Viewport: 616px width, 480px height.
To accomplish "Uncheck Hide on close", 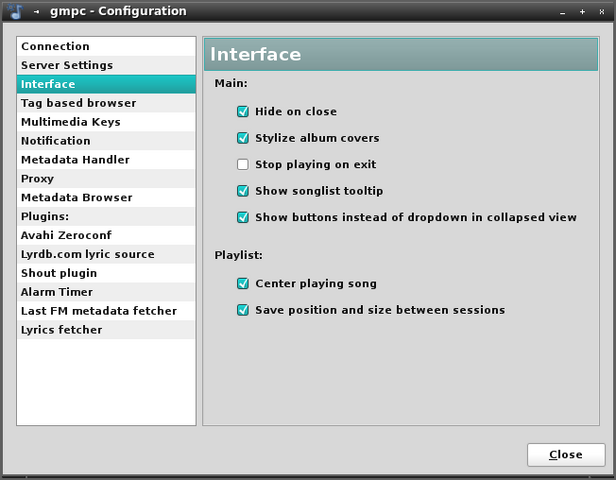I will 243,112.
